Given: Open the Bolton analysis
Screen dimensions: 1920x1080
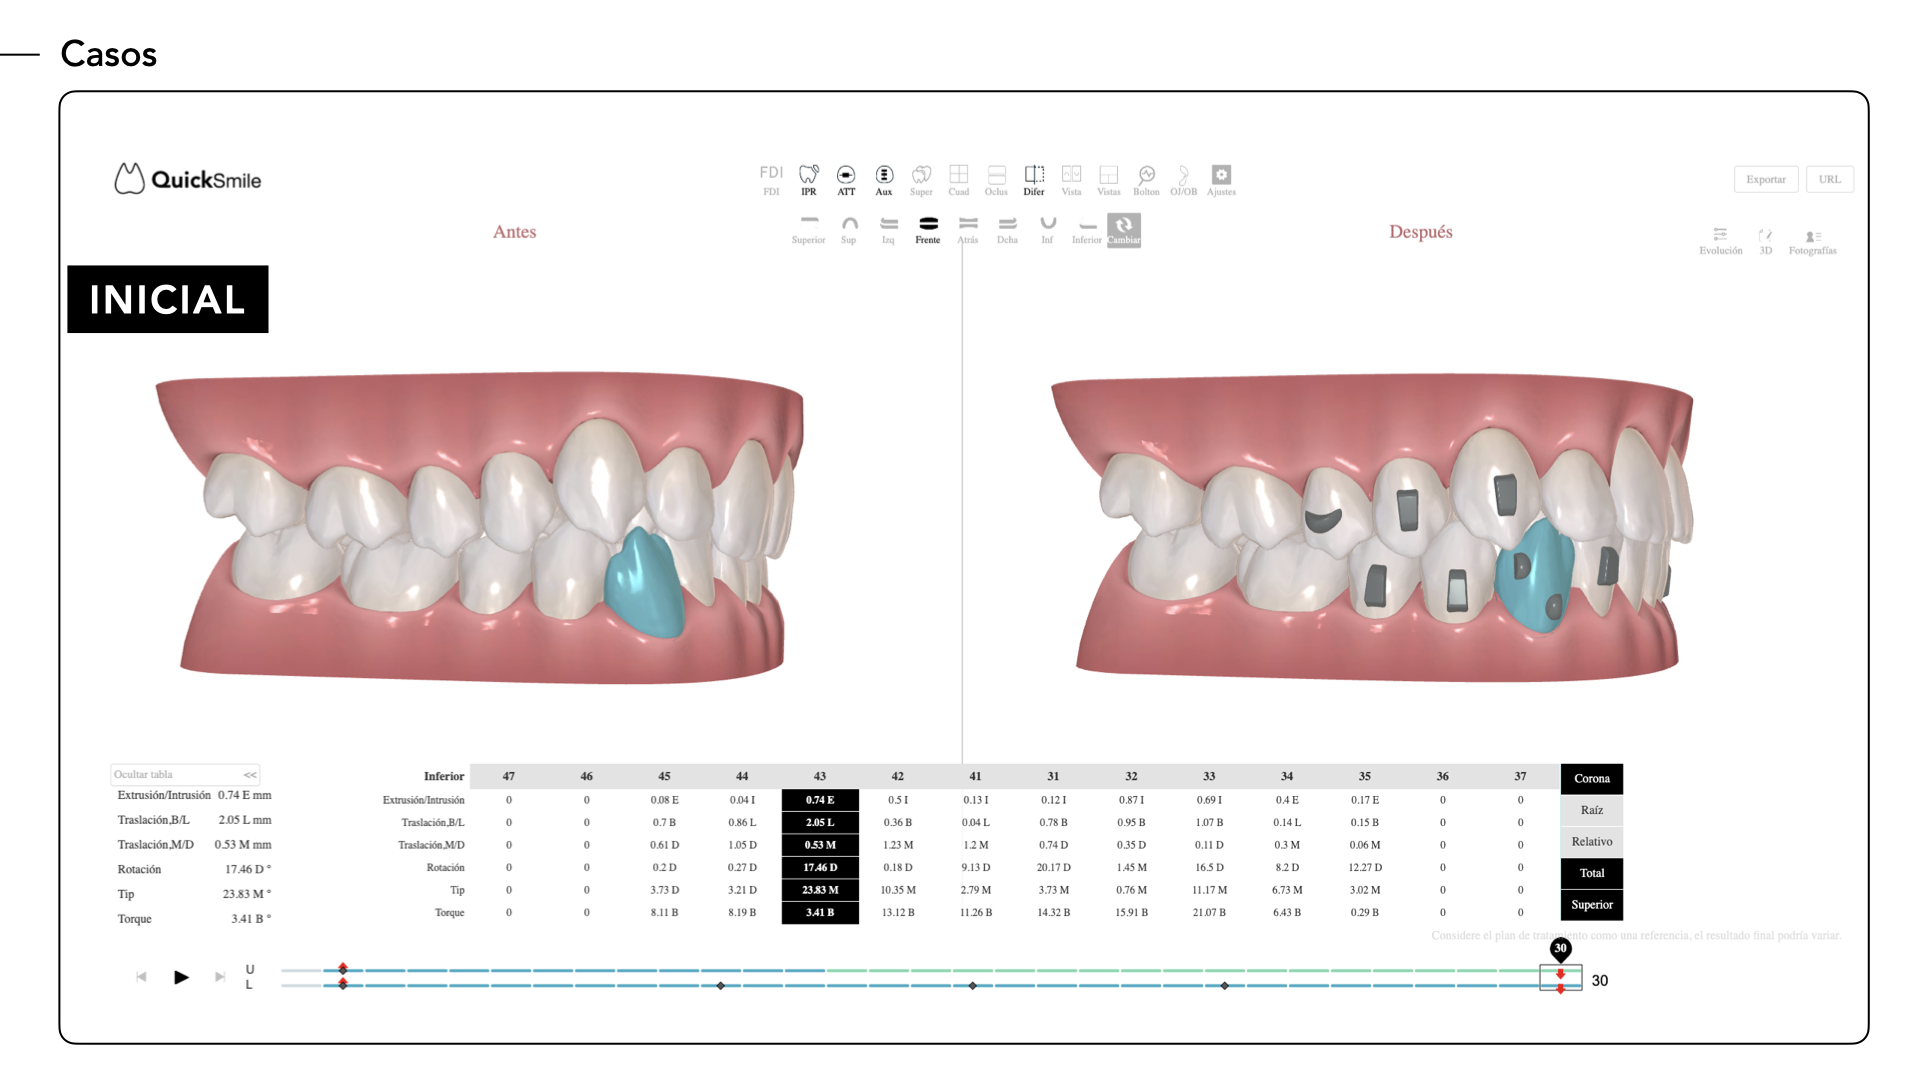Looking at the screenshot, I should (1146, 180).
